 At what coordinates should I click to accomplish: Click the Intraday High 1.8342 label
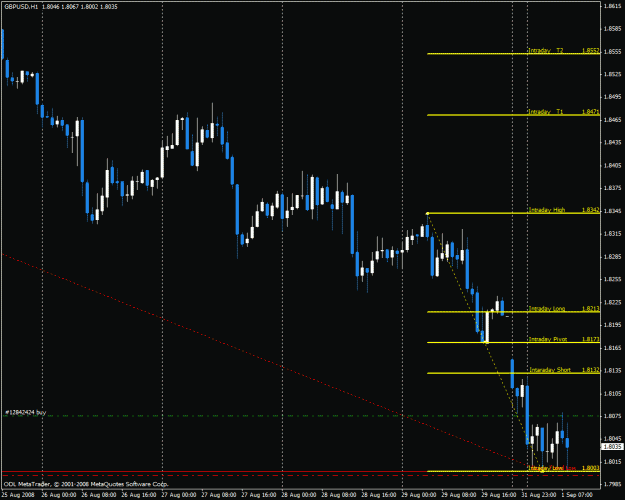pyautogui.click(x=564, y=210)
